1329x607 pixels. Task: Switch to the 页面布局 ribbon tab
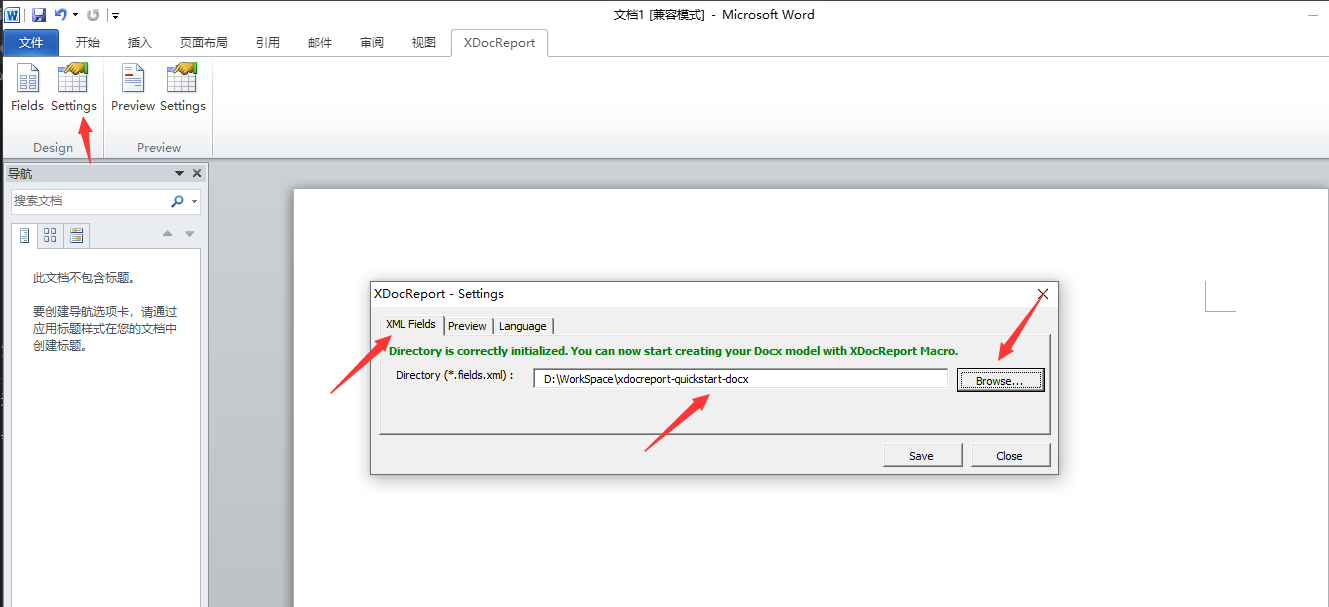click(204, 43)
